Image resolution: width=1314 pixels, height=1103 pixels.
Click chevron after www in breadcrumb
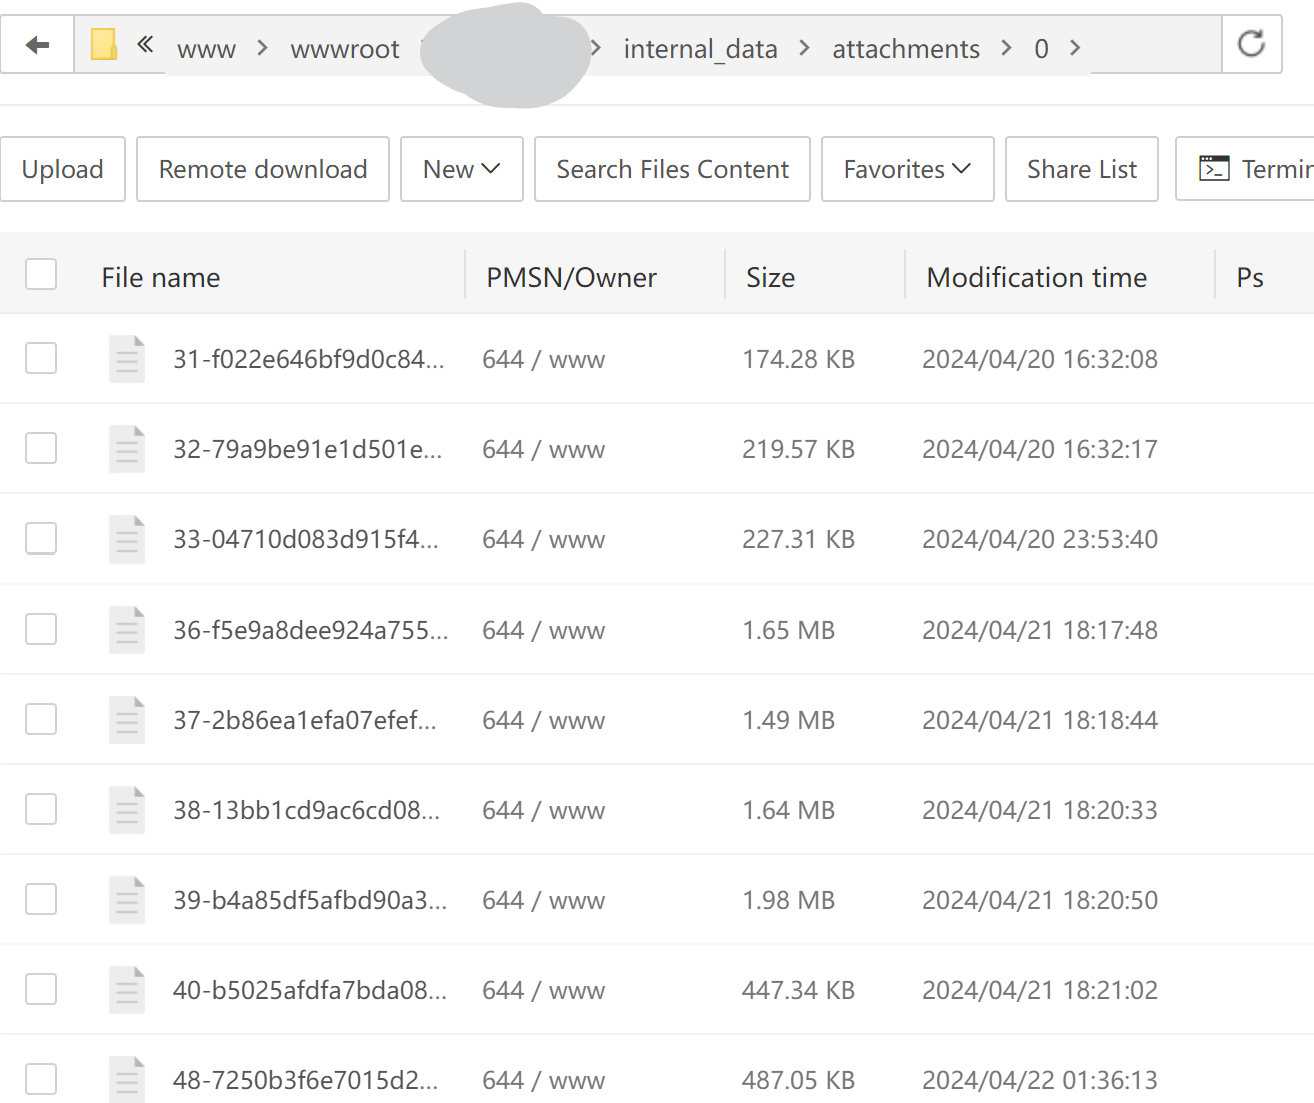point(262,48)
